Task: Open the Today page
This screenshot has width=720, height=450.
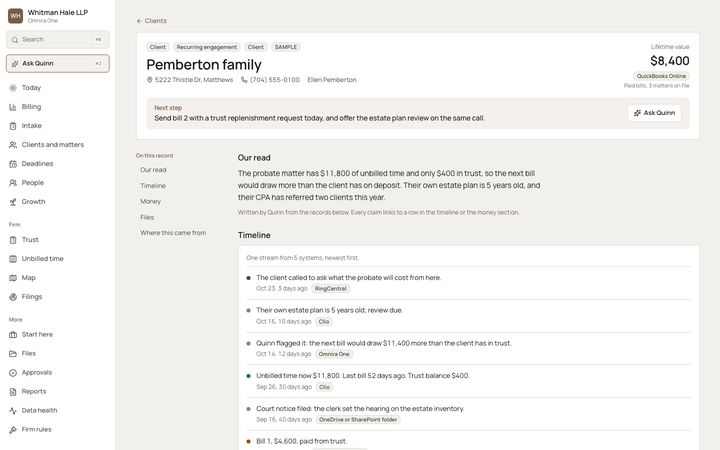Action: tap(57, 88)
